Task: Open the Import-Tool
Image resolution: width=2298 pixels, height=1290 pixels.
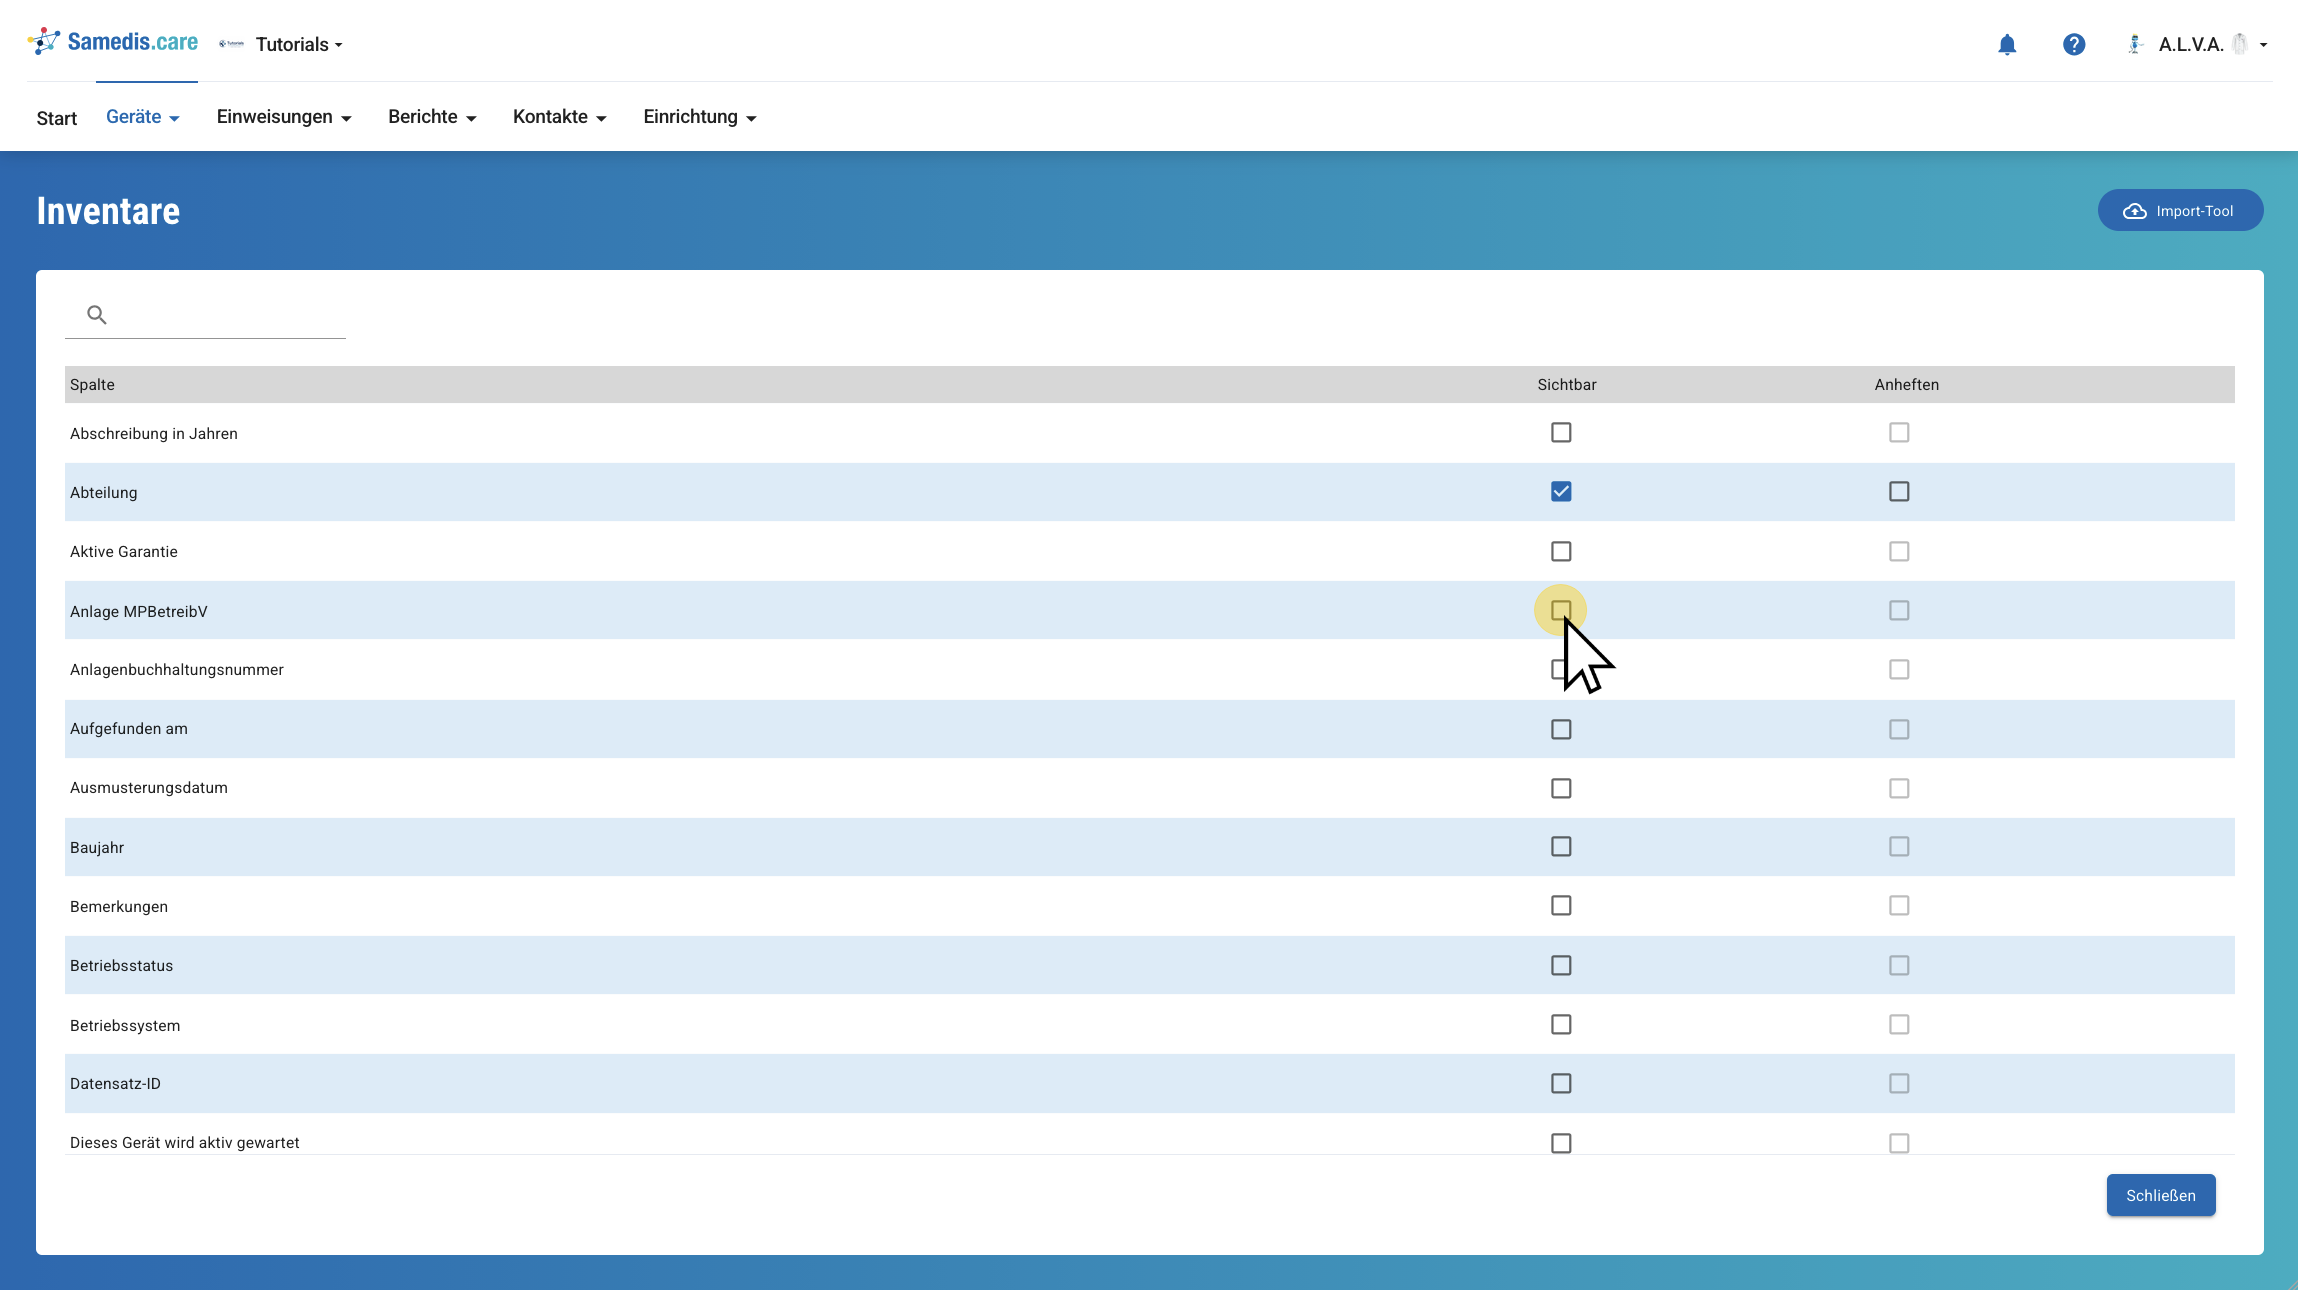Action: tap(2180, 211)
